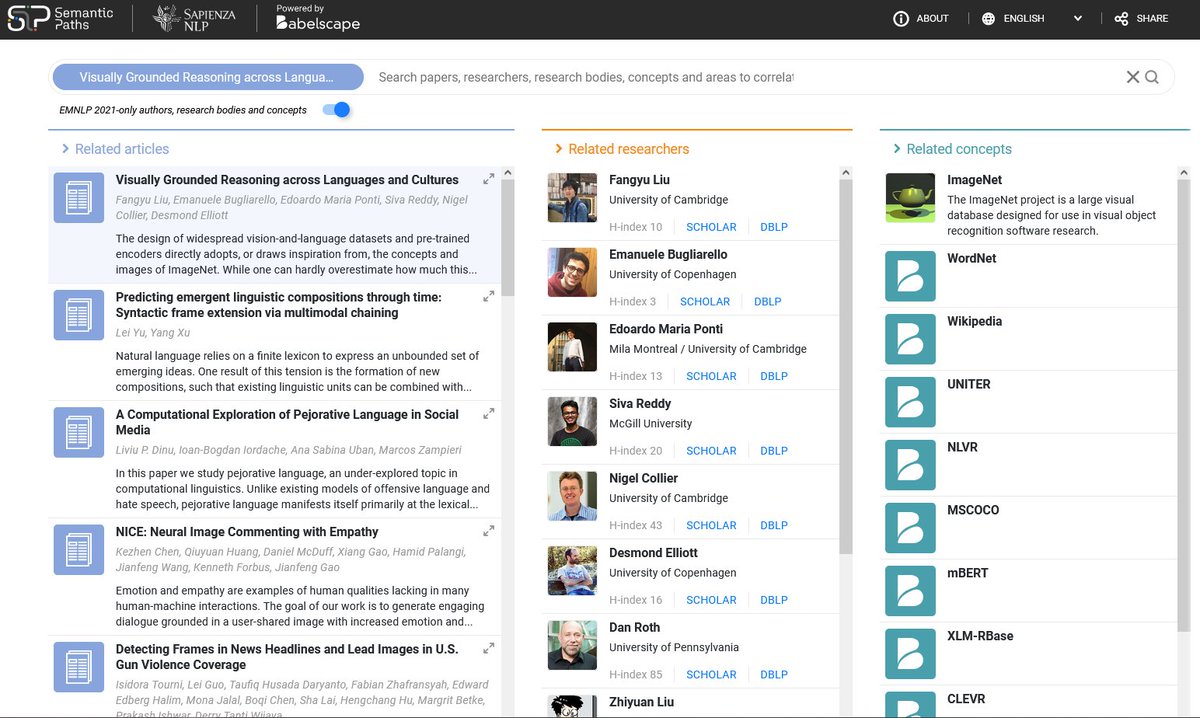Focus the search papers input field
Image resolution: width=1200 pixels, height=718 pixels.
[x=740, y=77]
